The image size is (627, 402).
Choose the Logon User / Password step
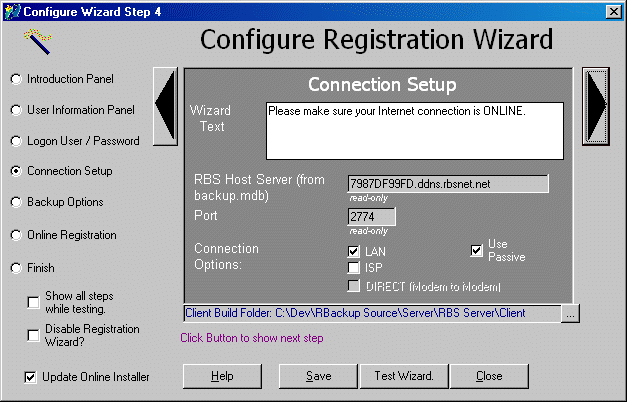point(16,141)
